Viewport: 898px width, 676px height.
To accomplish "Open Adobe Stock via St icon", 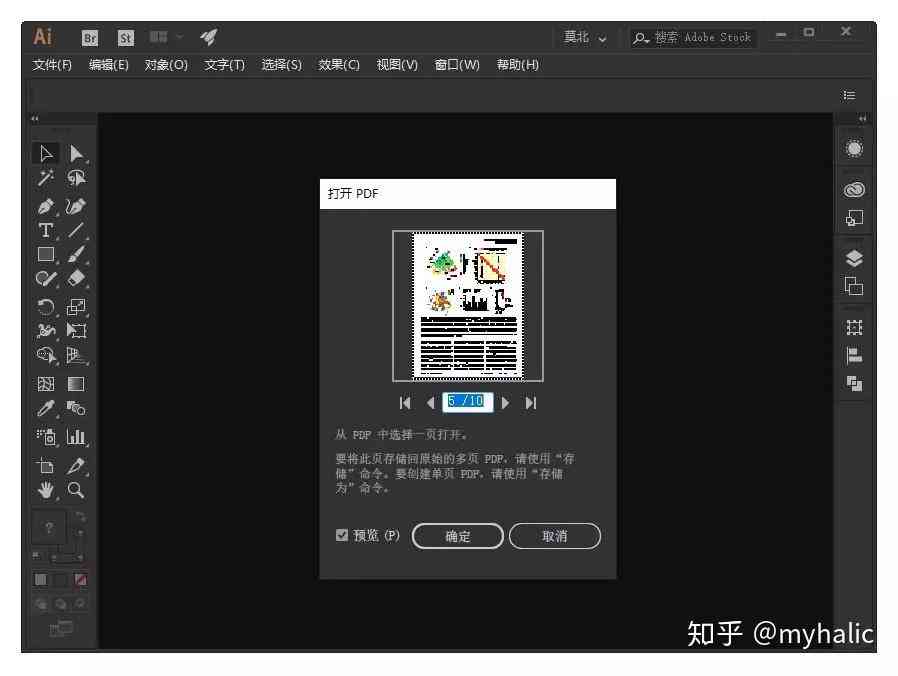I will click(x=125, y=38).
